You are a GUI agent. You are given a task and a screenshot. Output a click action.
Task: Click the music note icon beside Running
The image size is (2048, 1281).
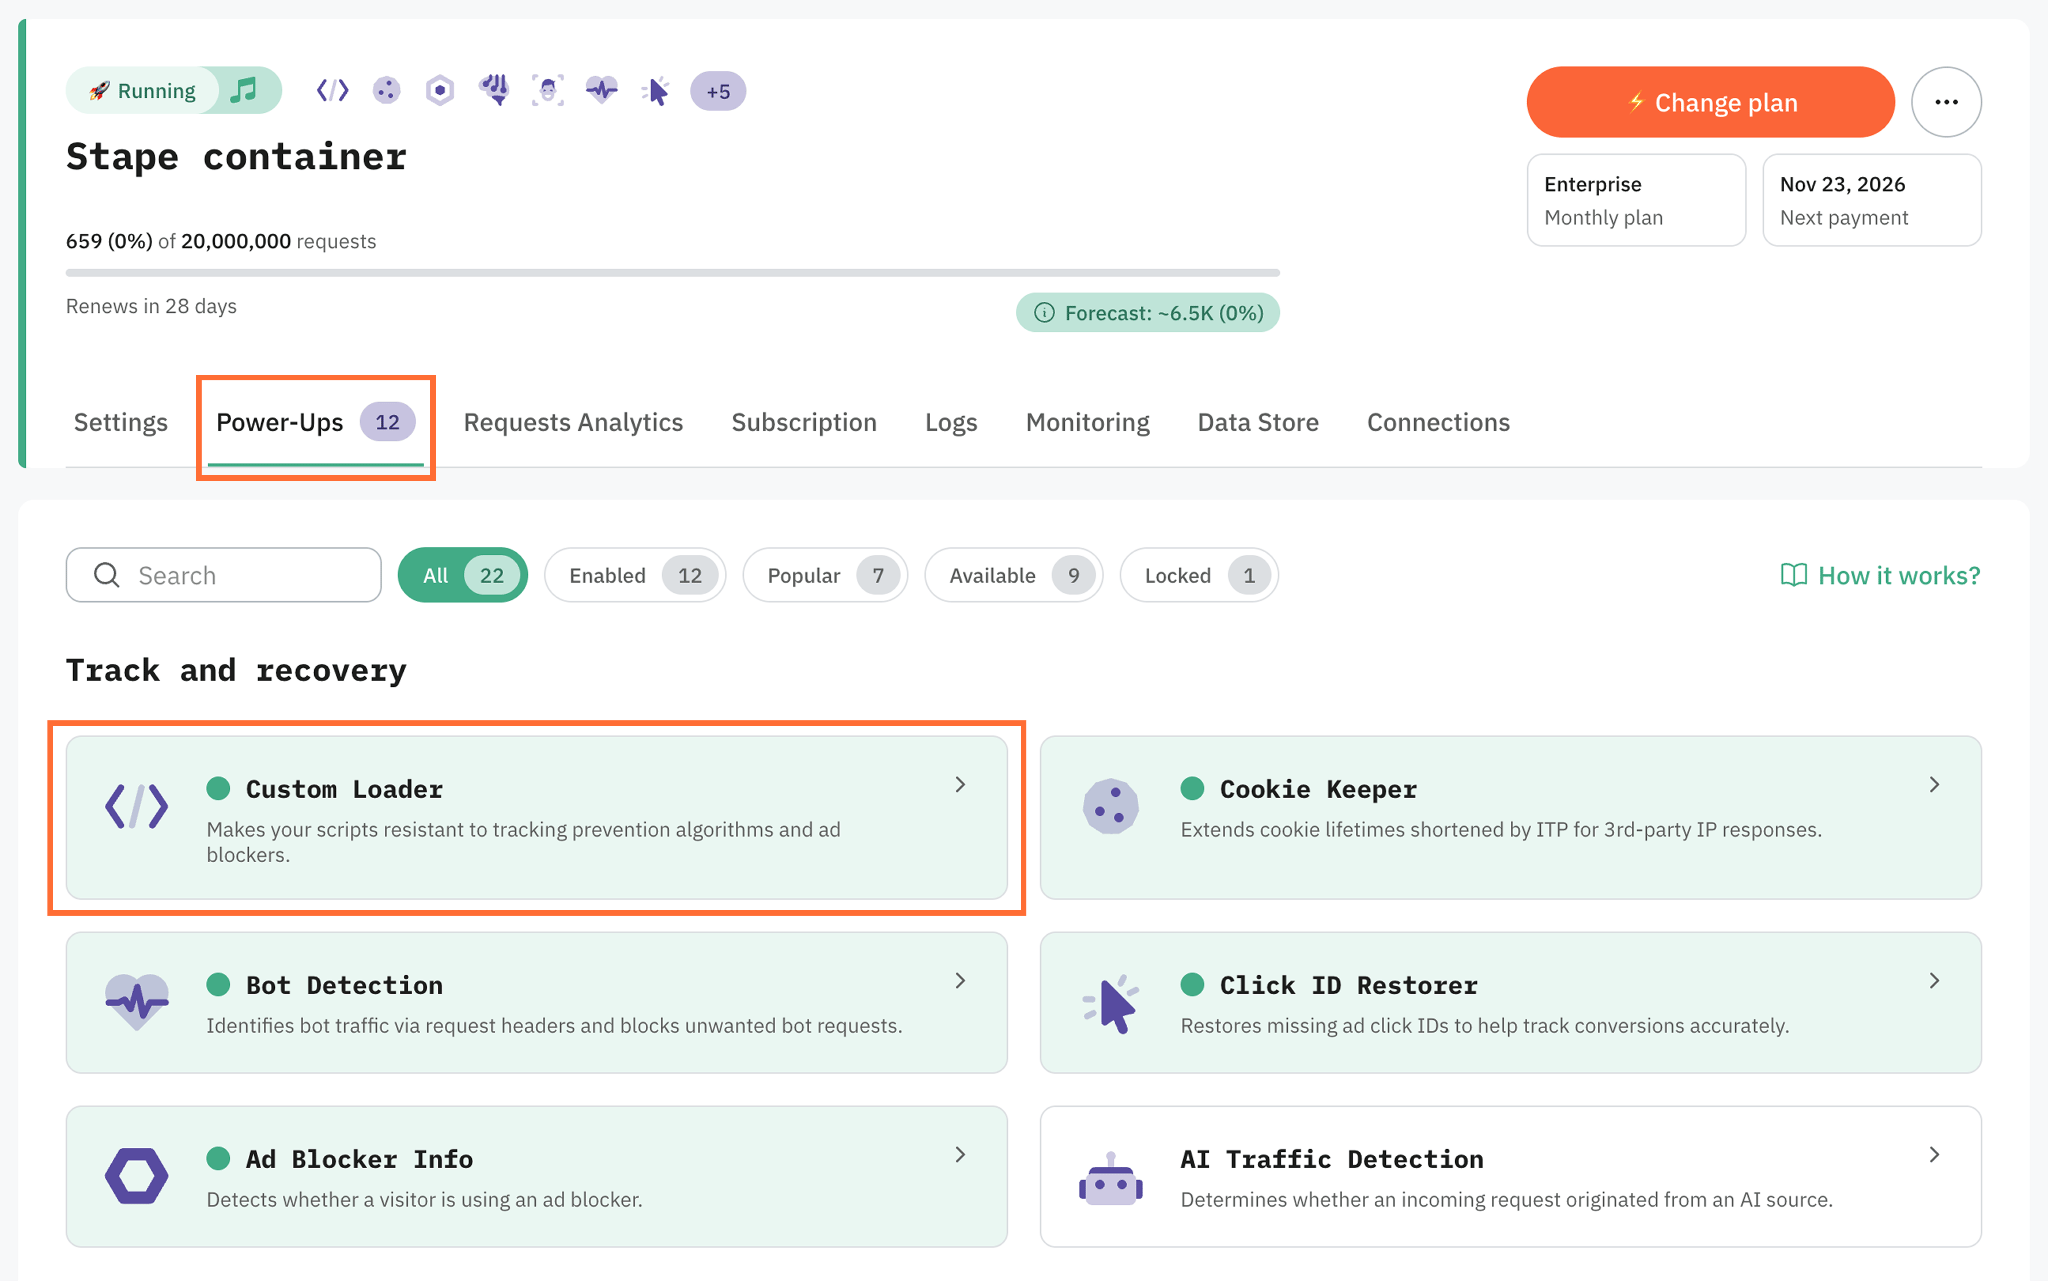click(243, 91)
